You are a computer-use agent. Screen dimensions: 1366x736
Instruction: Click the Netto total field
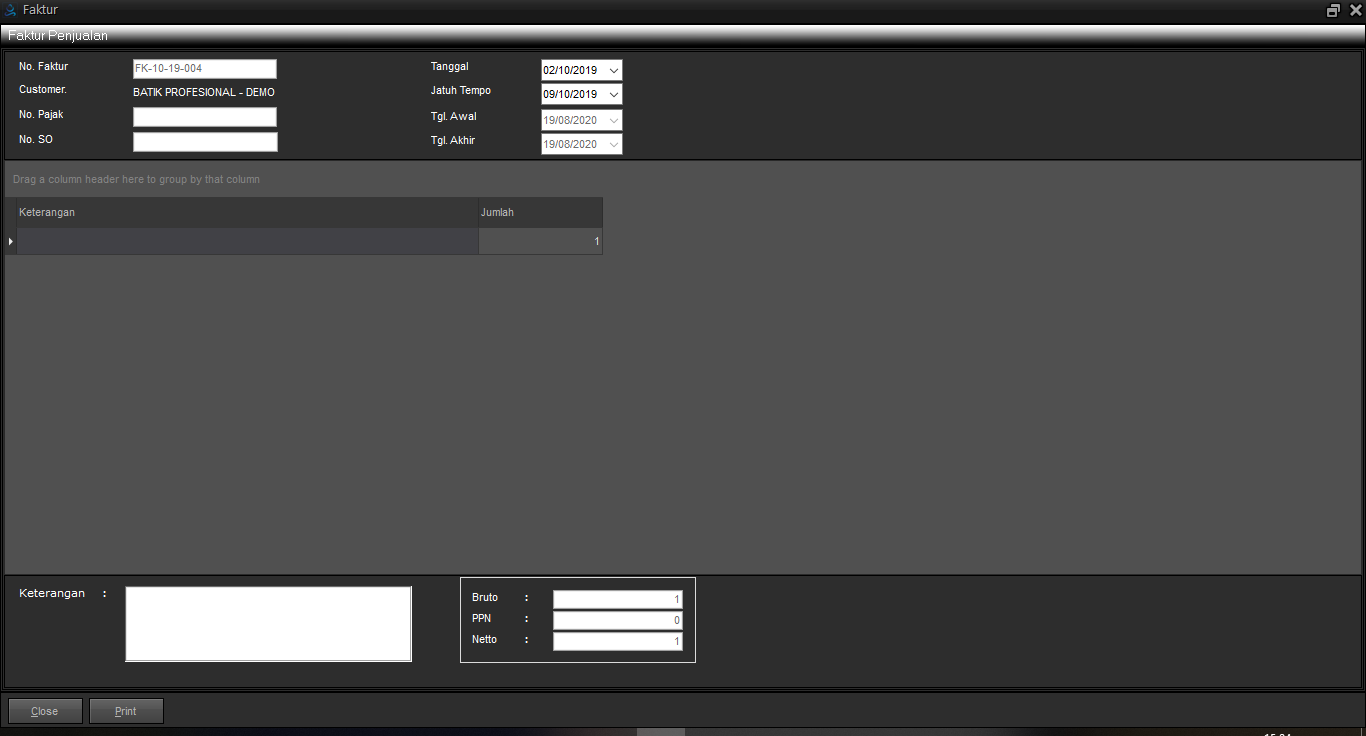click(x=617, y=642)
